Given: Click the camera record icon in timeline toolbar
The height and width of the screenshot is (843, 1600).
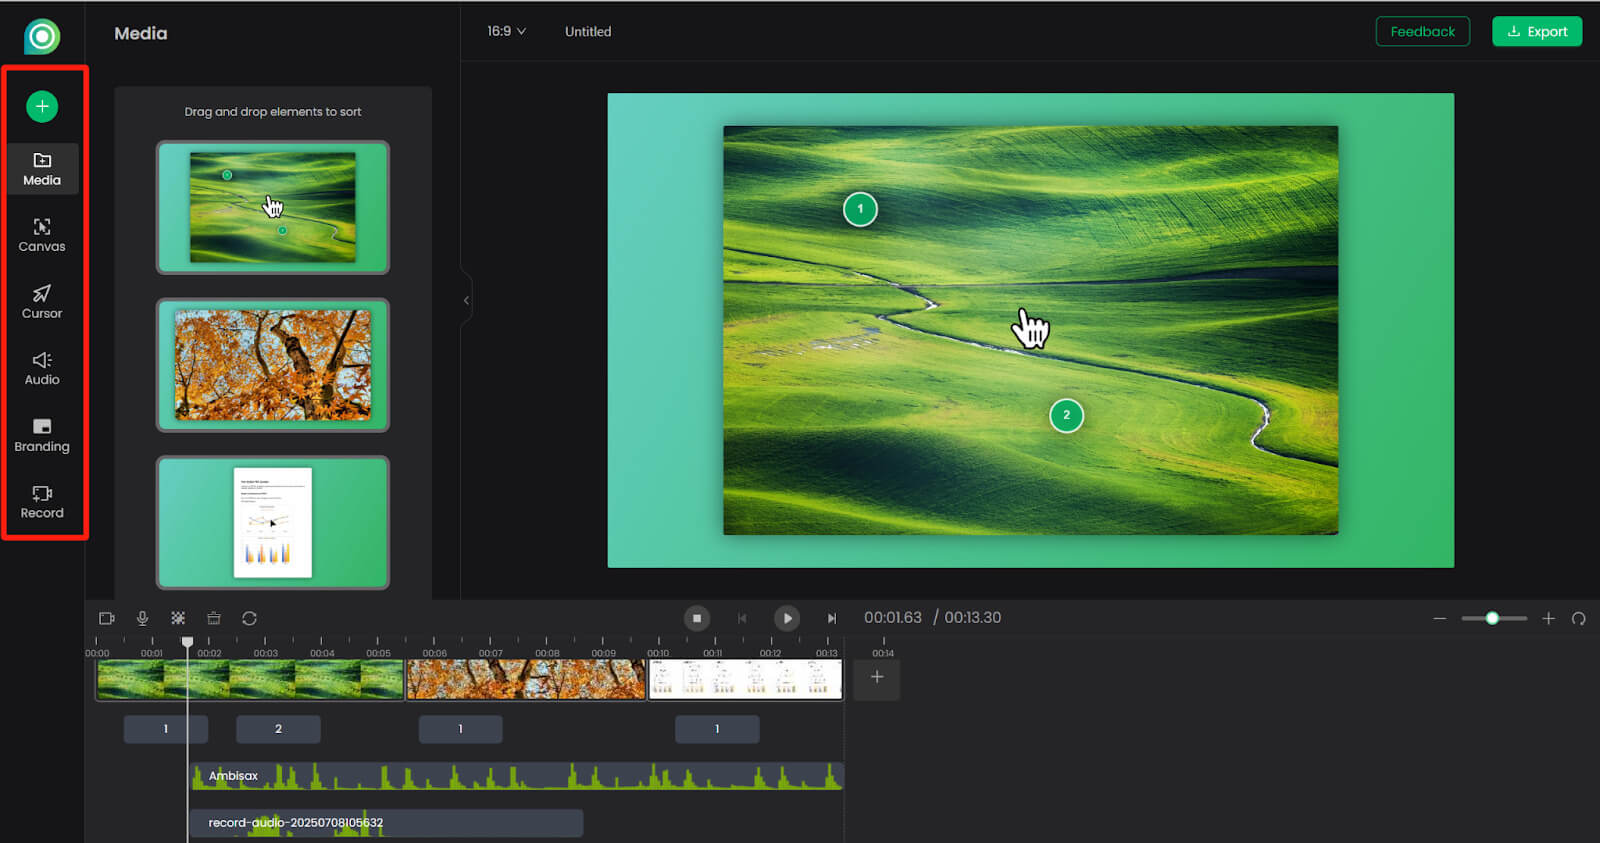Looking at the screenshot, I should [107, 618].
